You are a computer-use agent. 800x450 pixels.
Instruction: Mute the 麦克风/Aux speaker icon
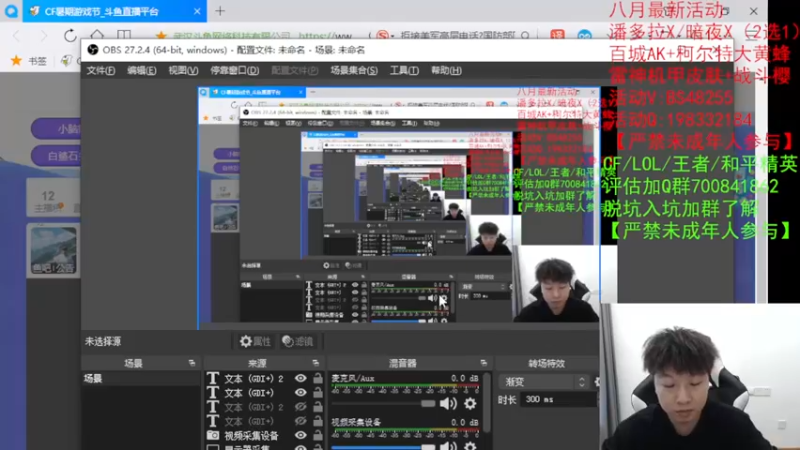pyautogui.click(x=448, y=404)
